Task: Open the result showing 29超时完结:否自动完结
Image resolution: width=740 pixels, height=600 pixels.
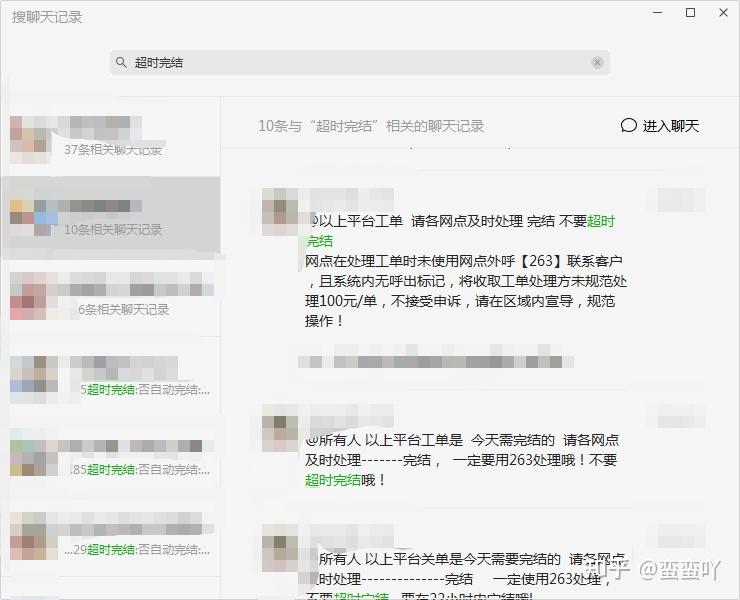Action: click(110, 538)
